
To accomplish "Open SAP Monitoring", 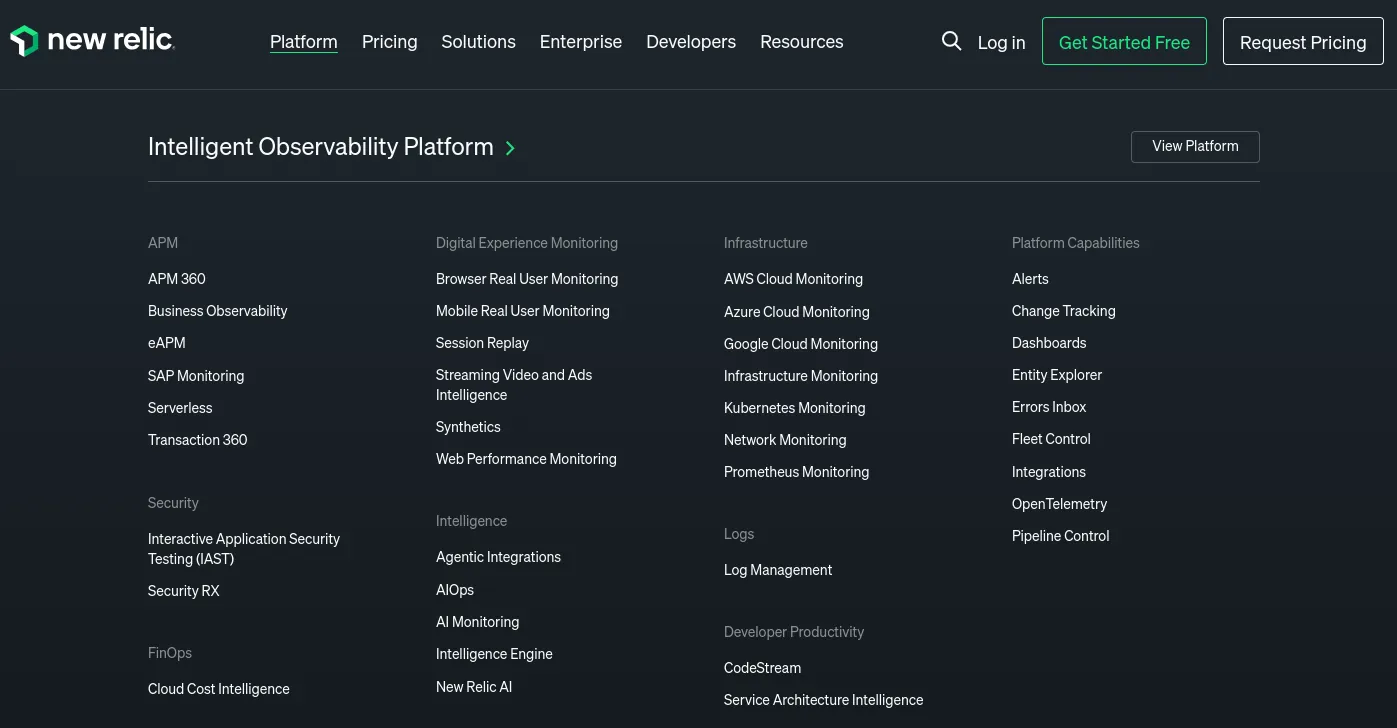I will (196, 376).
